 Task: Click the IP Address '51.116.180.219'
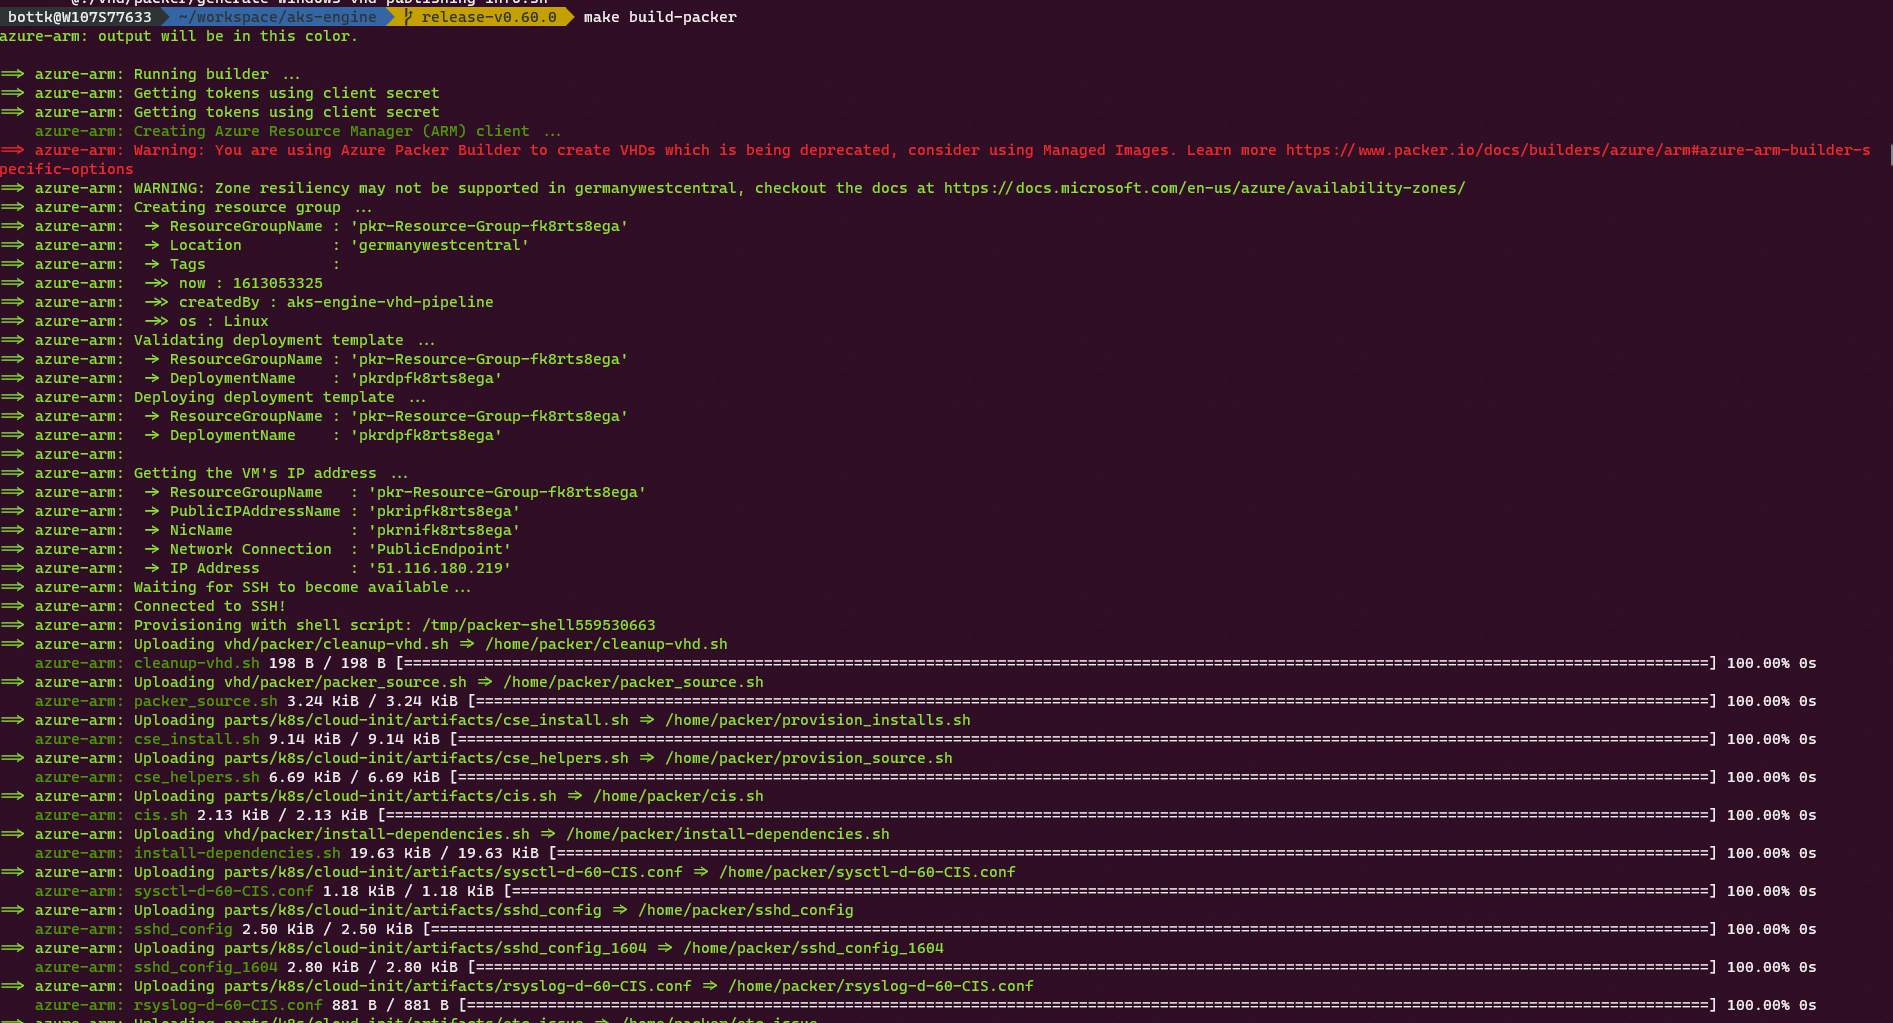(440, 568)
